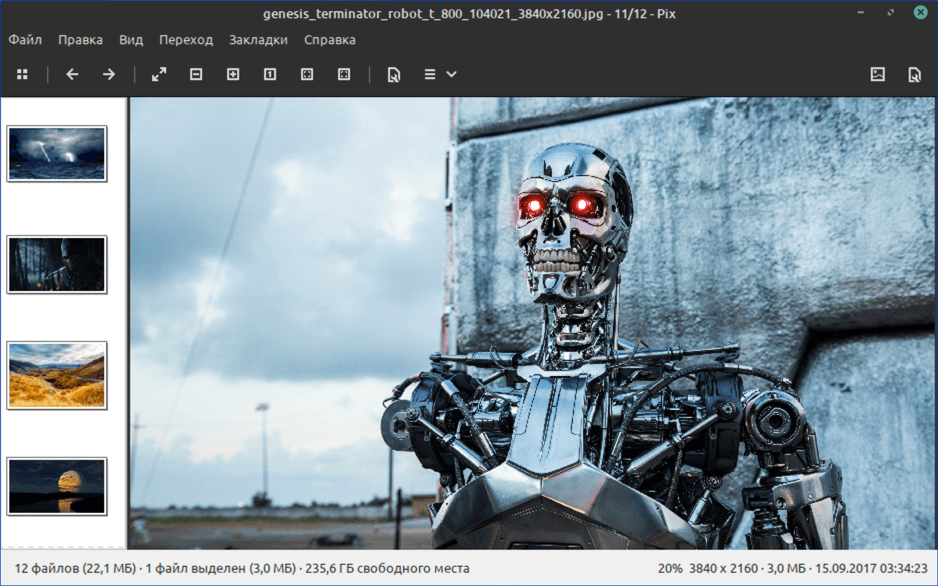Screen dimensions: 938x586
Task: Minimize the Pix window
Action: pos(861,13)
